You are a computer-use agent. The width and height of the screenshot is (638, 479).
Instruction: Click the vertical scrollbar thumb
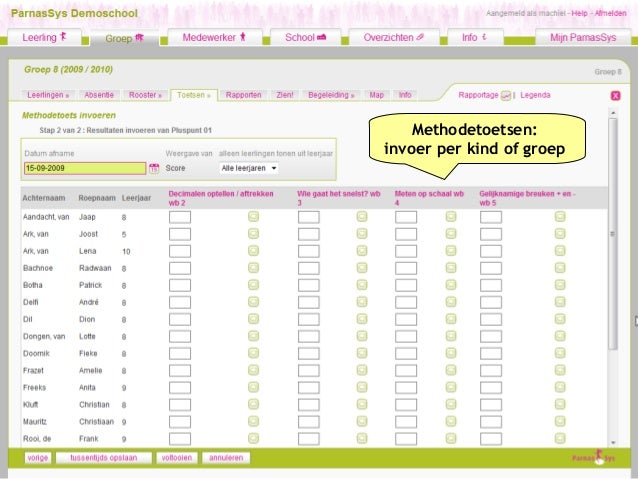(613, 234)
